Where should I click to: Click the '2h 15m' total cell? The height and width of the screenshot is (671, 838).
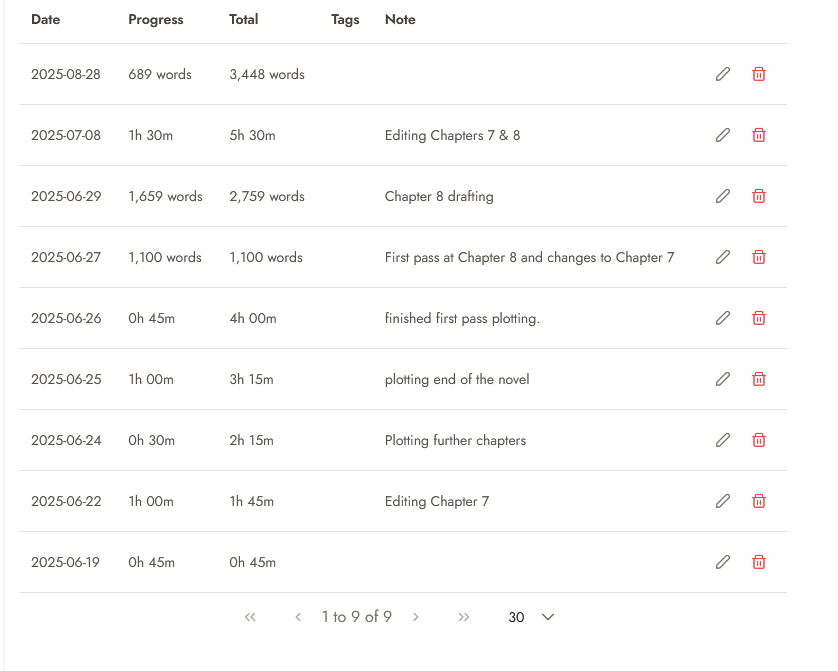(x=251, y=440)
